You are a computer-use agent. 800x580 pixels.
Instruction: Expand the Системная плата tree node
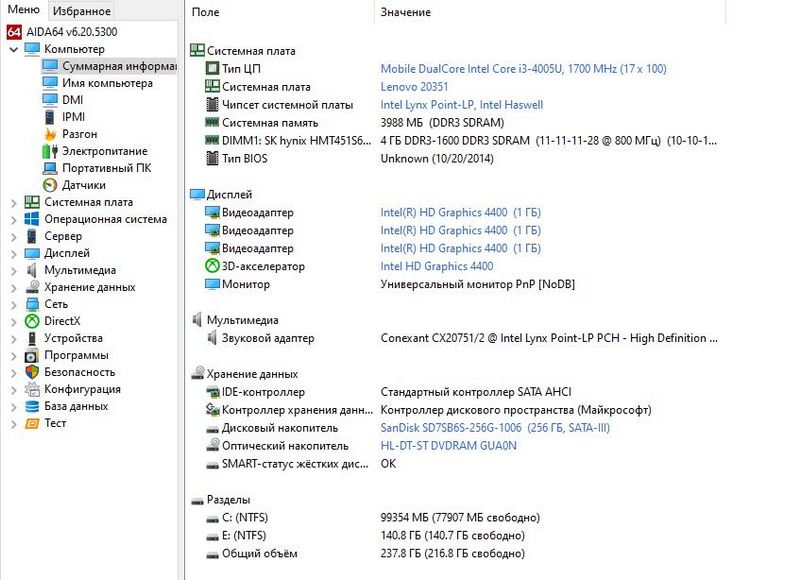(13, 202)
